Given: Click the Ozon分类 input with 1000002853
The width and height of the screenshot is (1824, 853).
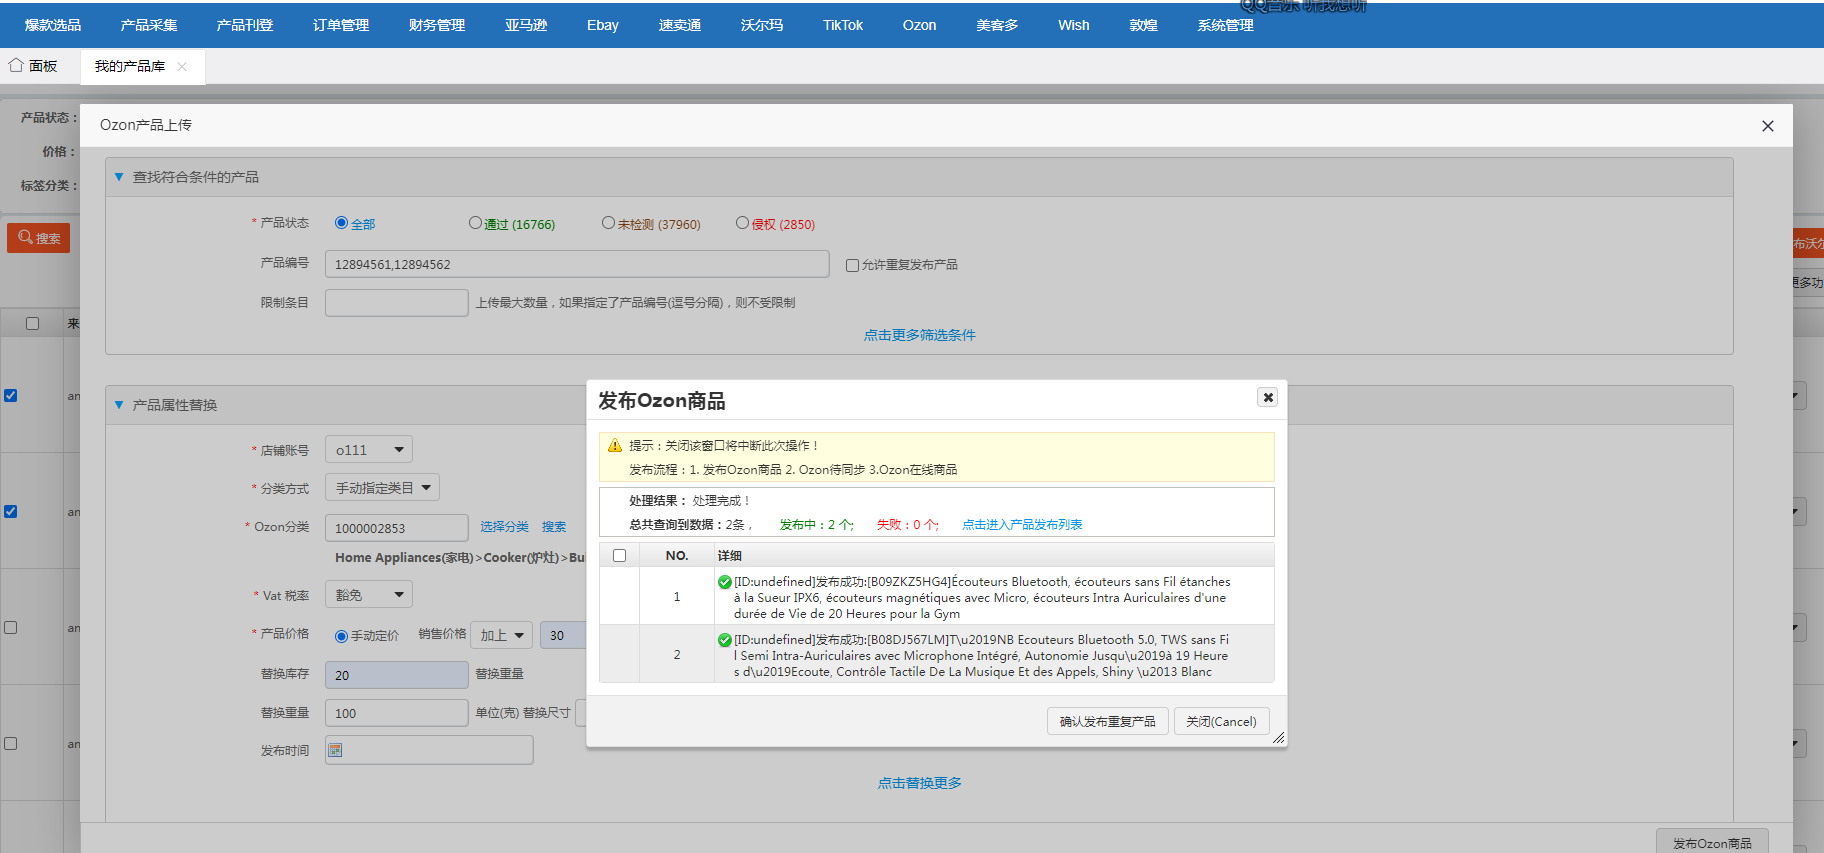Looking at the screenshot, I should [x=396, y=528].
